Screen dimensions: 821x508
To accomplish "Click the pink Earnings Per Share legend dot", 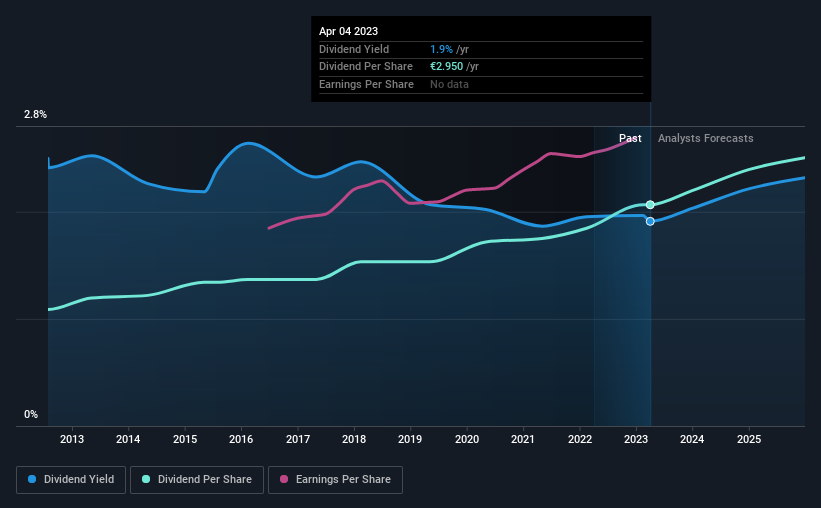I will [284, 479].
